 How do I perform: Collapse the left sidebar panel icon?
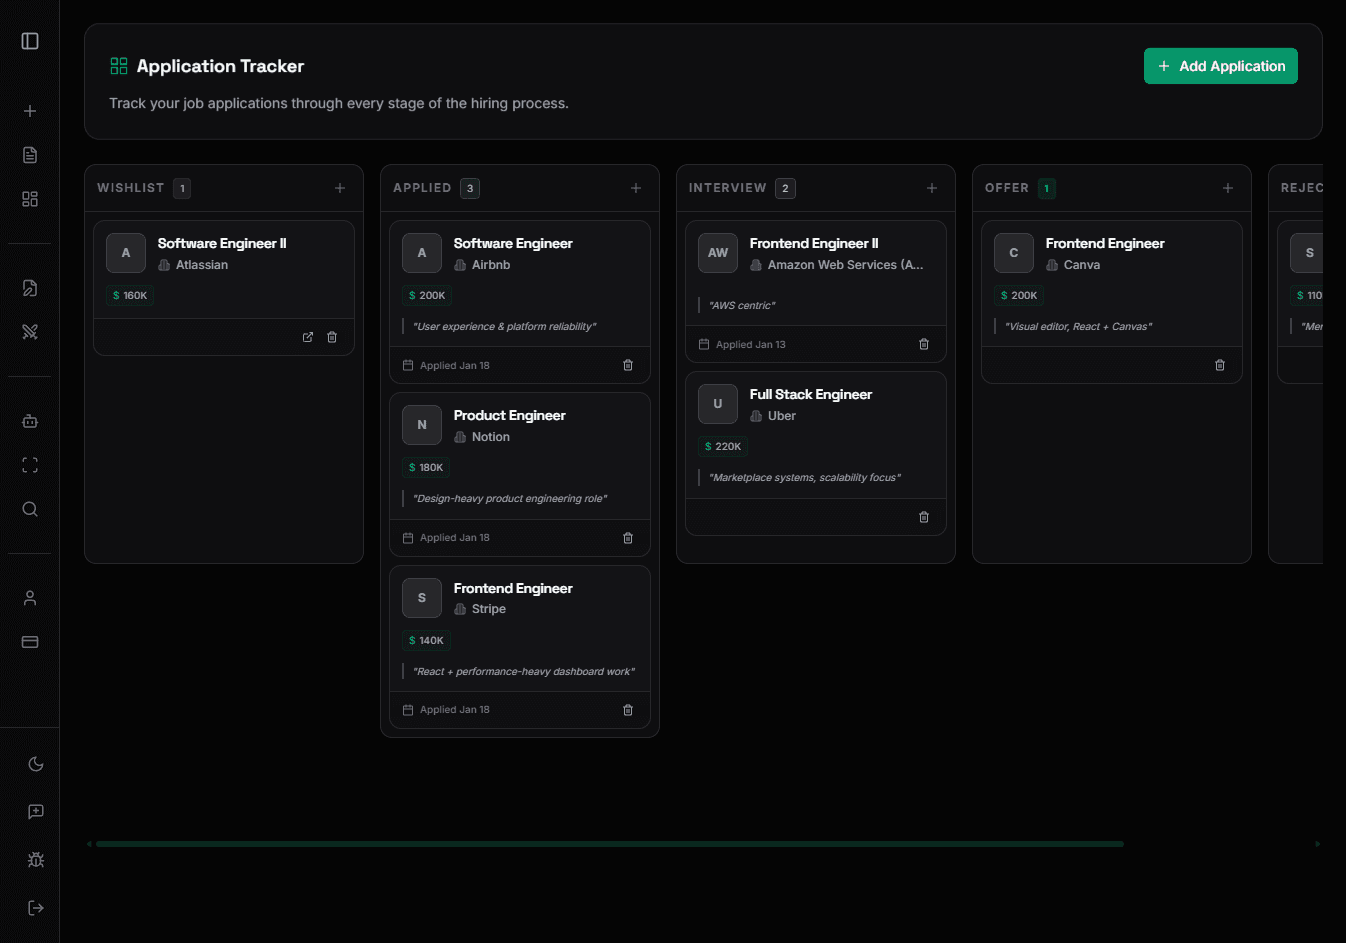[x=29, y=40]
